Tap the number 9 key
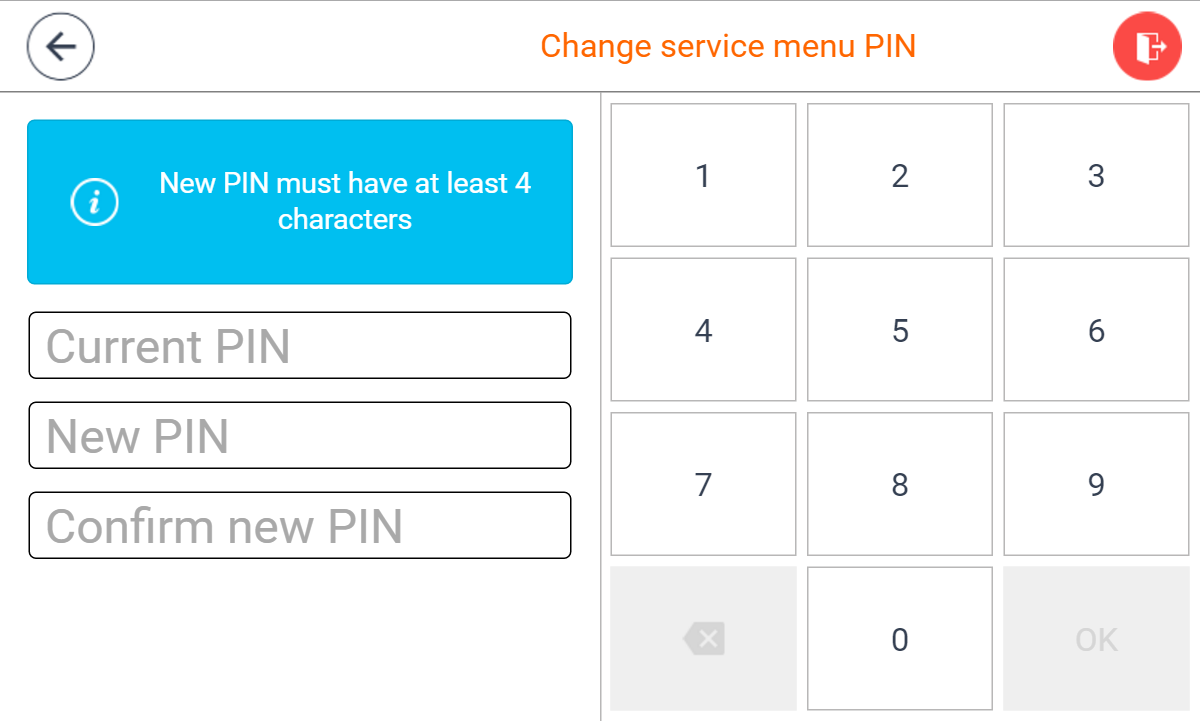Image resolution: width=1200 pixels, height=721 pixels. tap(1096, 485)
